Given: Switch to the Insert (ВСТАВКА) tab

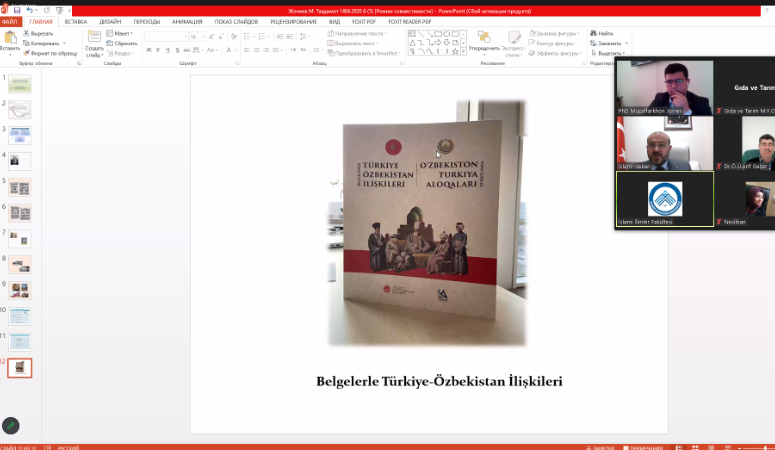Looking at the screenshot, I should pos(76,22).
